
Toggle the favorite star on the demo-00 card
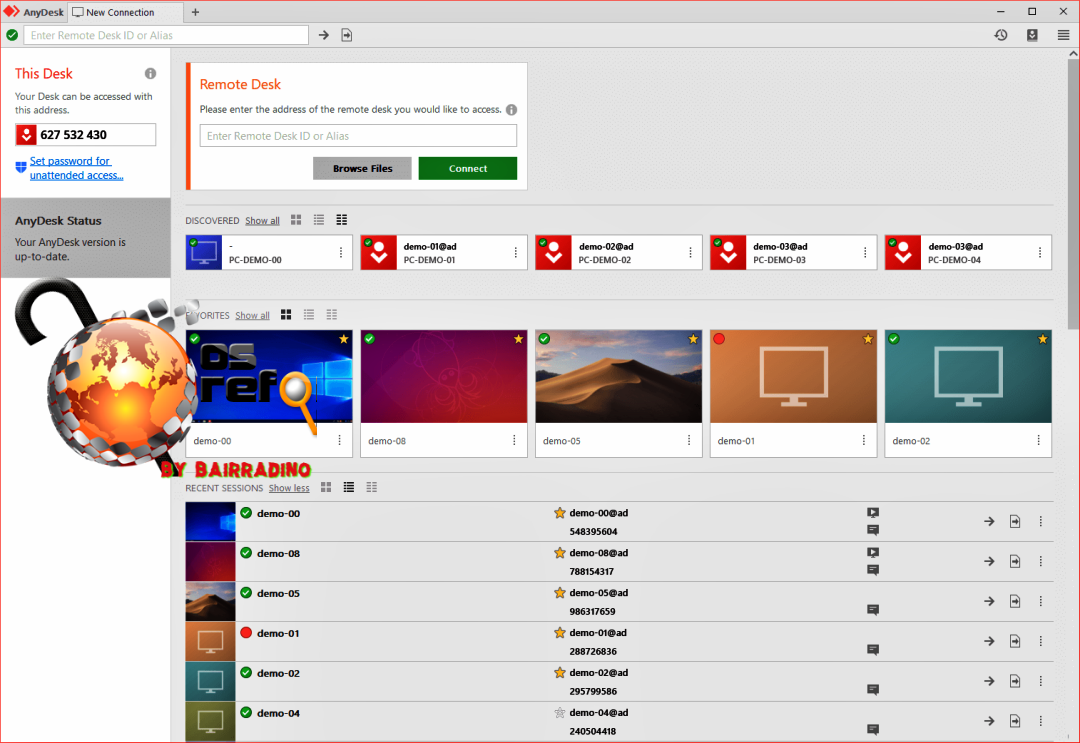pyautogui.click(x=344, y=339)
